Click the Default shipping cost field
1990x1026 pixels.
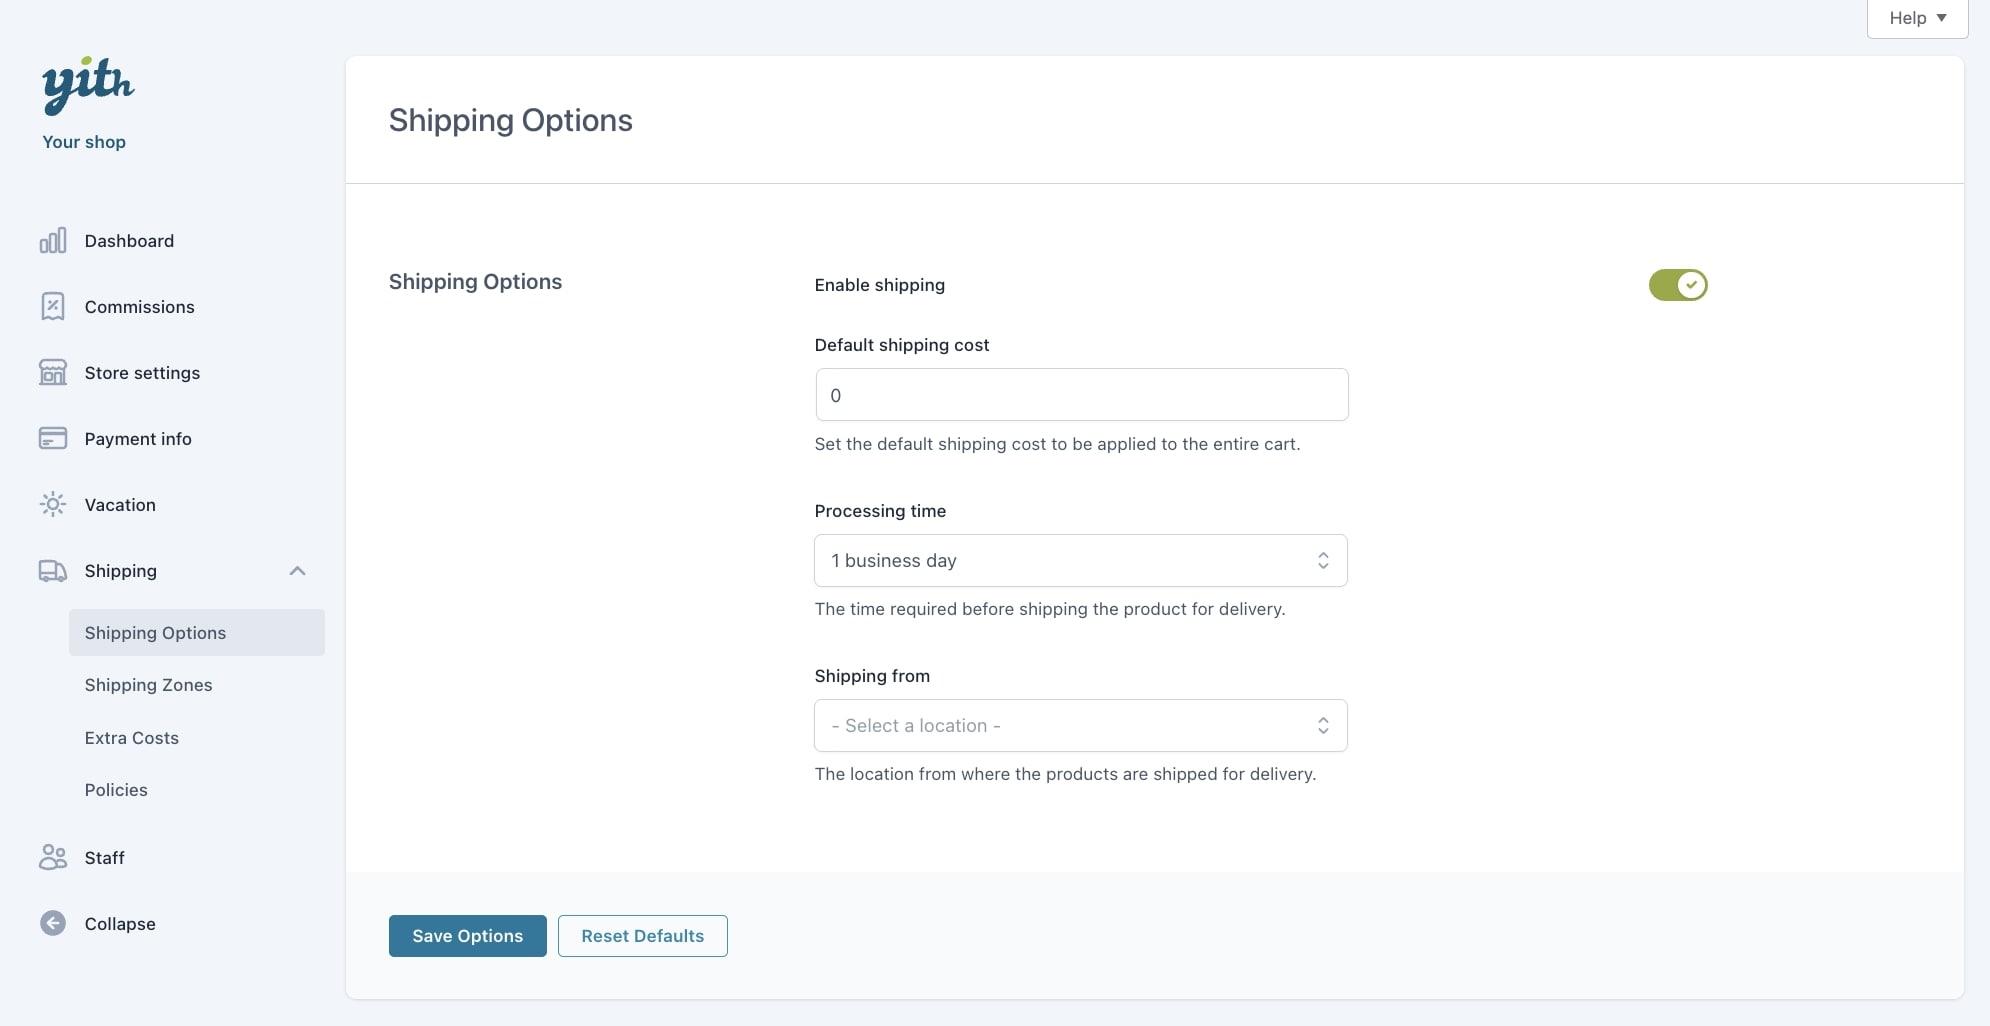click(1081, 395)
